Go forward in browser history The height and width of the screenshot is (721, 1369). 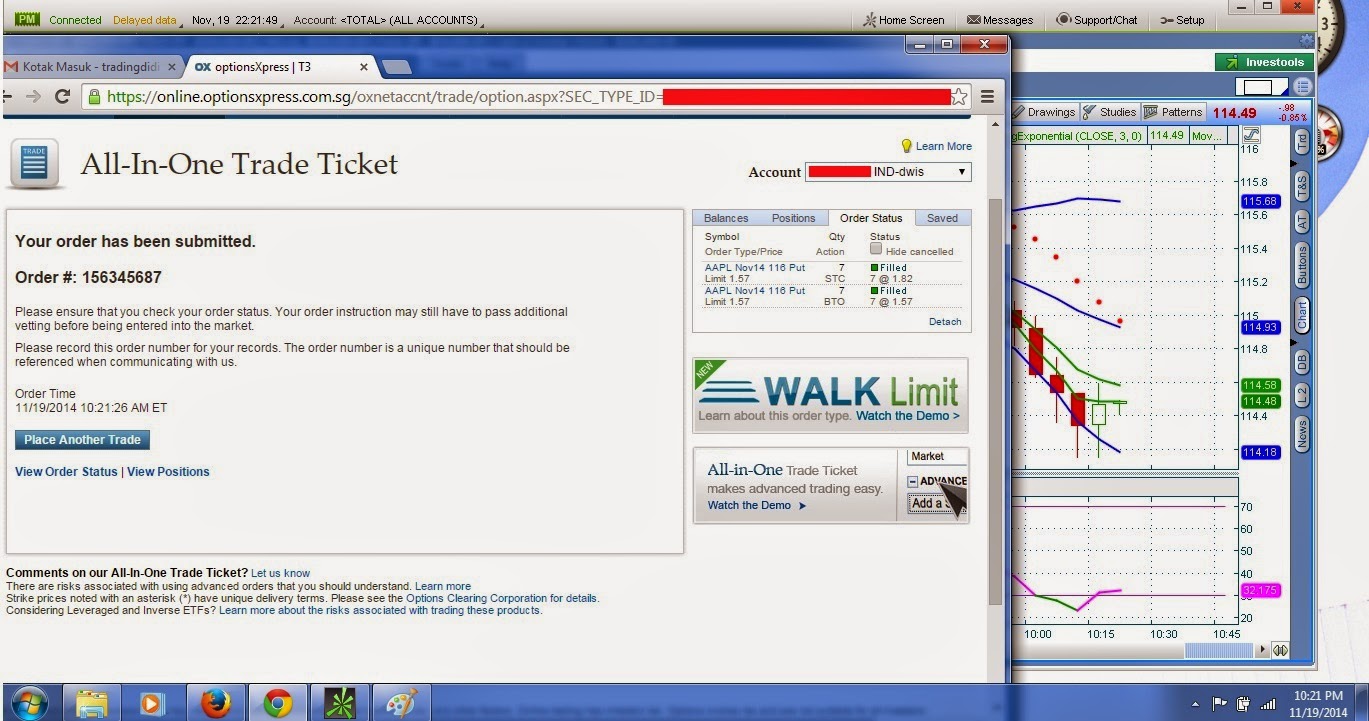tap(33, 97)
